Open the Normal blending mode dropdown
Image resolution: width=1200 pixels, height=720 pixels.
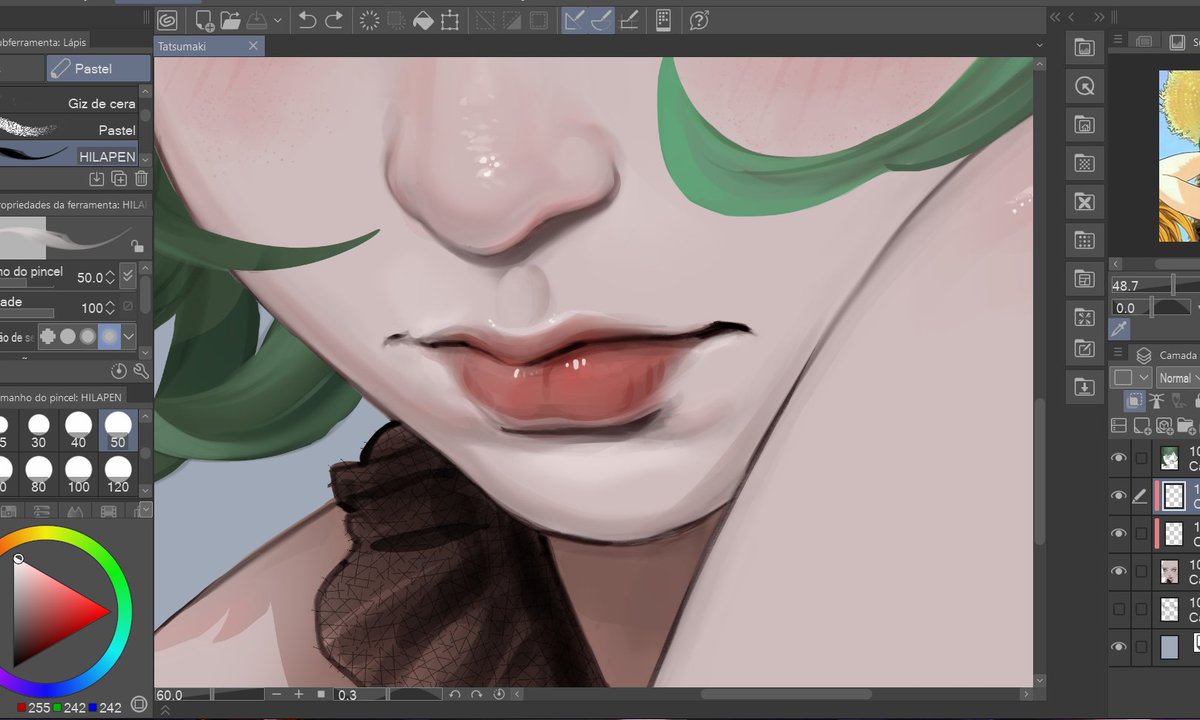[1178, 378]
